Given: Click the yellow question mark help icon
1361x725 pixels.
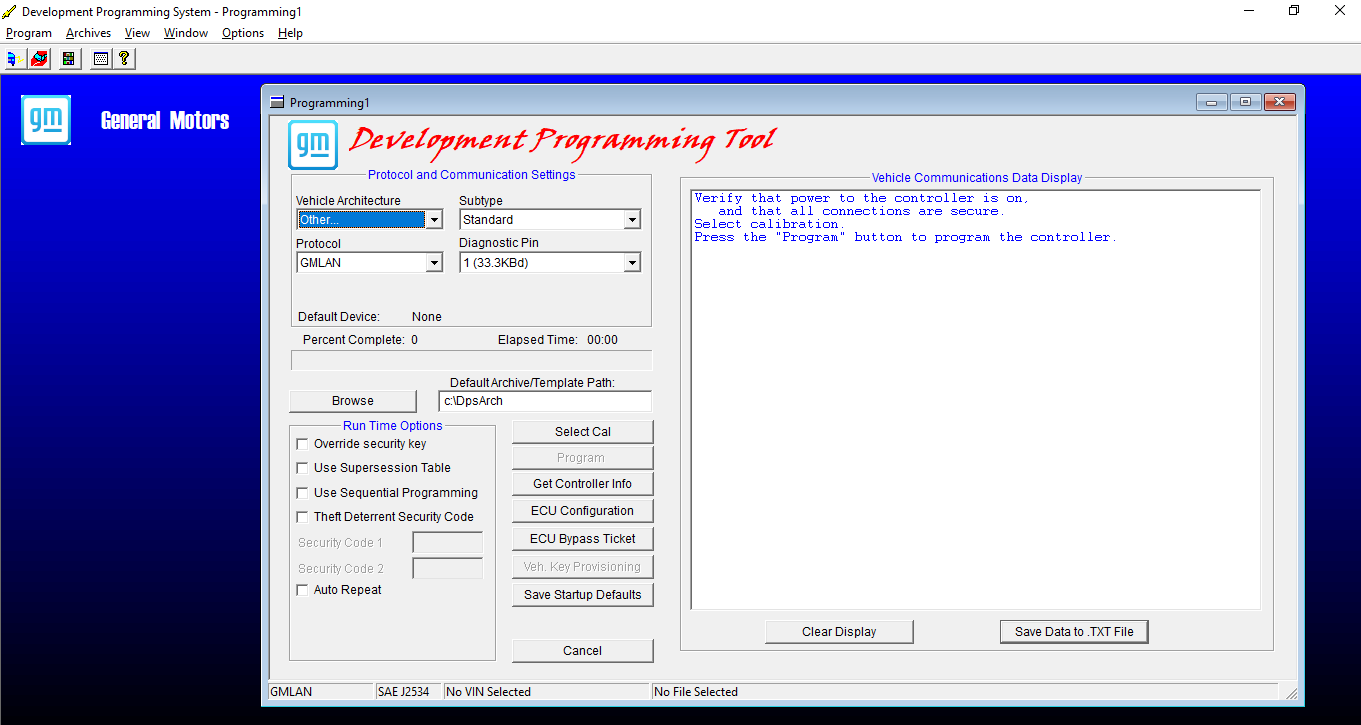Looking at the screenshot, I should (x=124, y=59).
